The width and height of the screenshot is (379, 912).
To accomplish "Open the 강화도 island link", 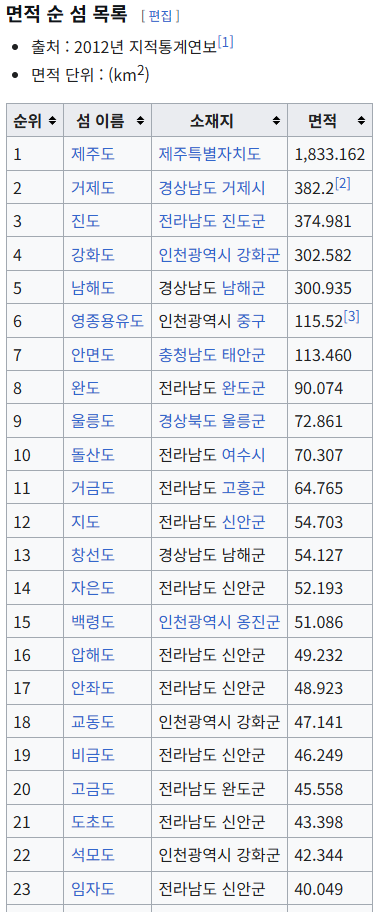I will click(x=93, y=255).
